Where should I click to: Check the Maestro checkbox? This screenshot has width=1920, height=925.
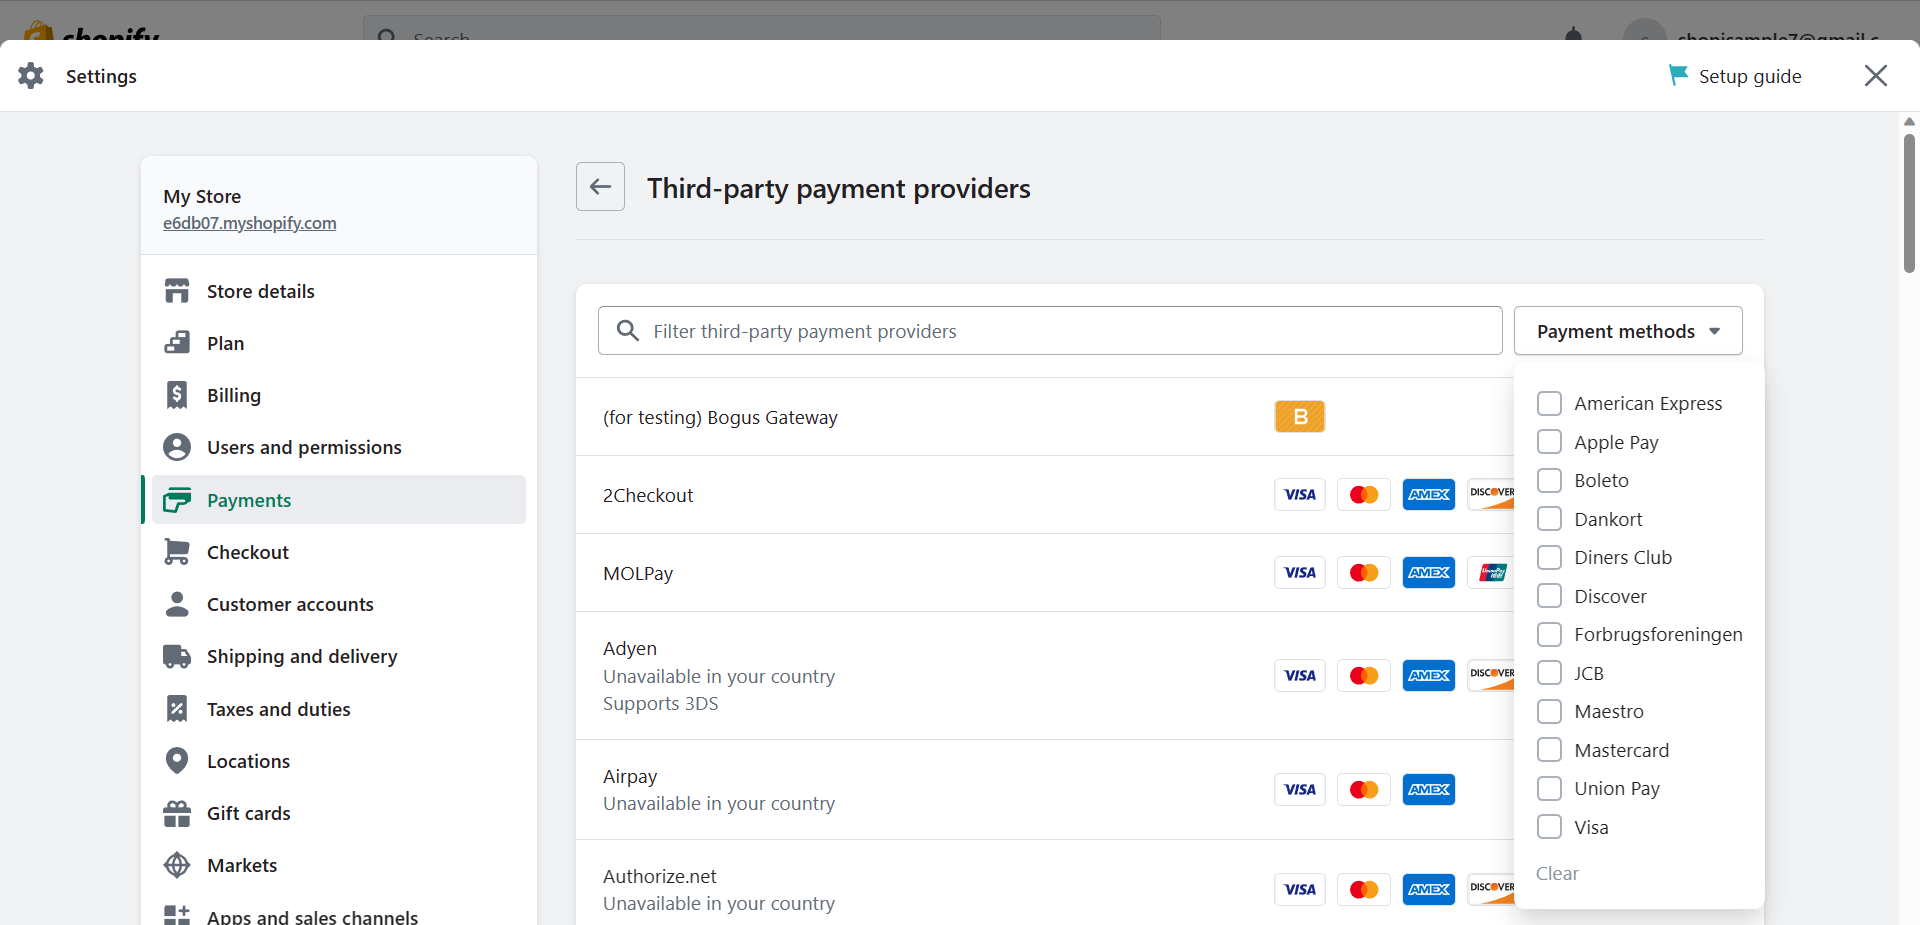[1549, 711]
